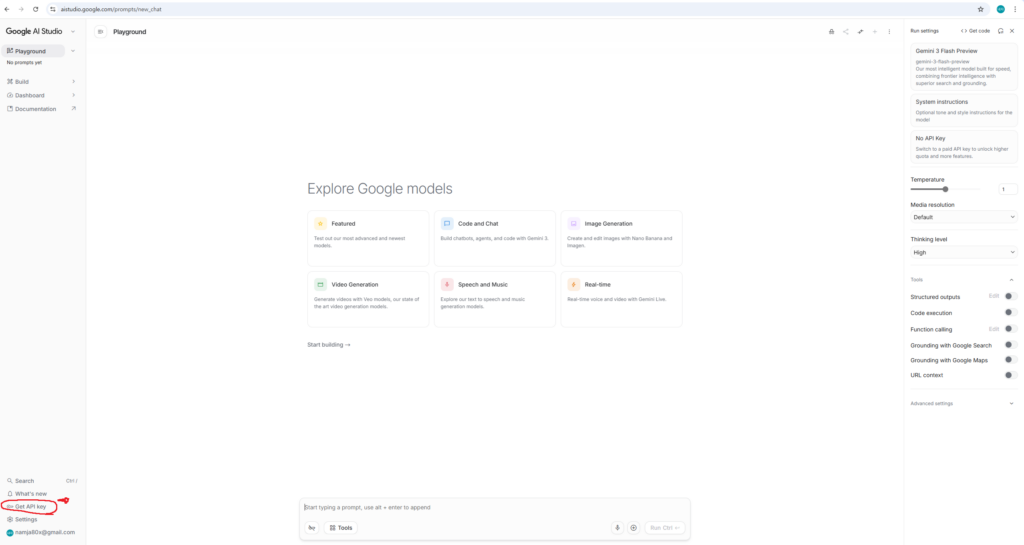The height and width of the screenshot is (545, 1024).
Task: Click the reset settings icon next to Get code
Action: pos(1000,31)
